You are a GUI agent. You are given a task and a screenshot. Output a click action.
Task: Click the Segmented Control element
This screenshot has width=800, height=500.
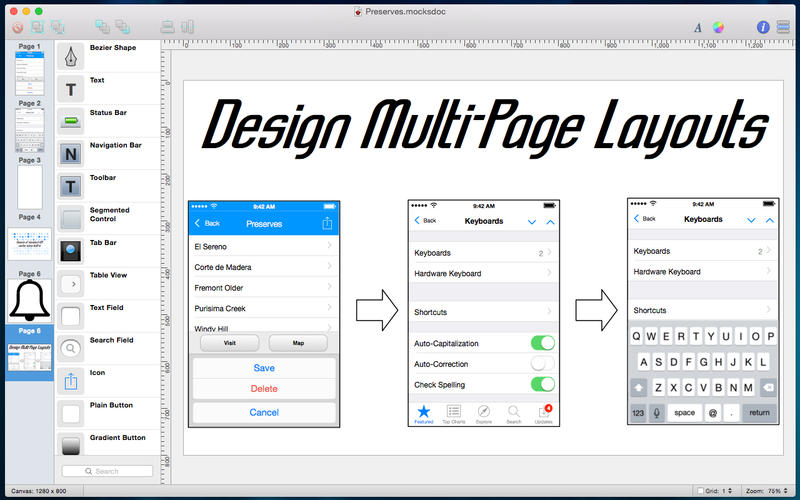72,219
